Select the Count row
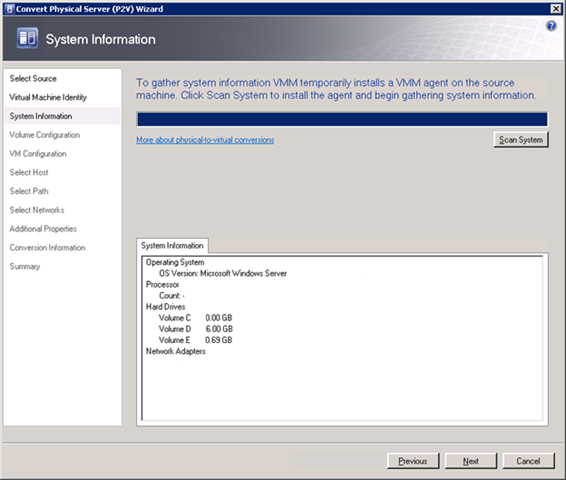 (172, 296)
